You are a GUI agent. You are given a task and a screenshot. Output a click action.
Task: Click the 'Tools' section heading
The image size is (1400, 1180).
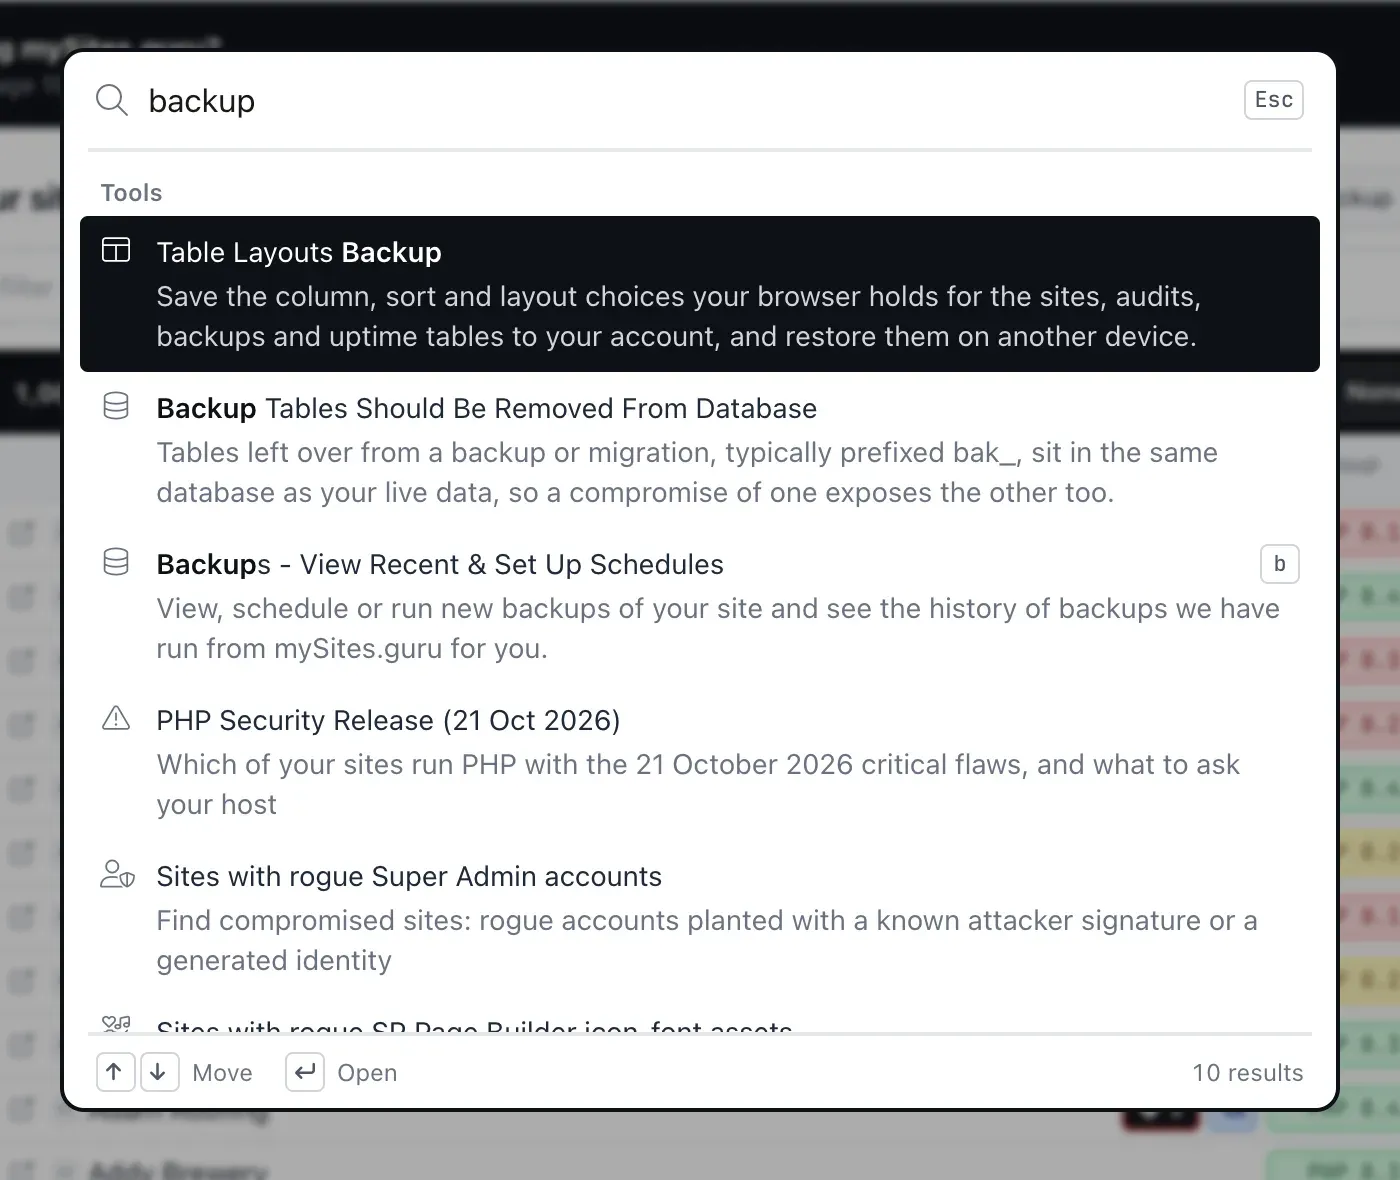(x=131, y=193)
